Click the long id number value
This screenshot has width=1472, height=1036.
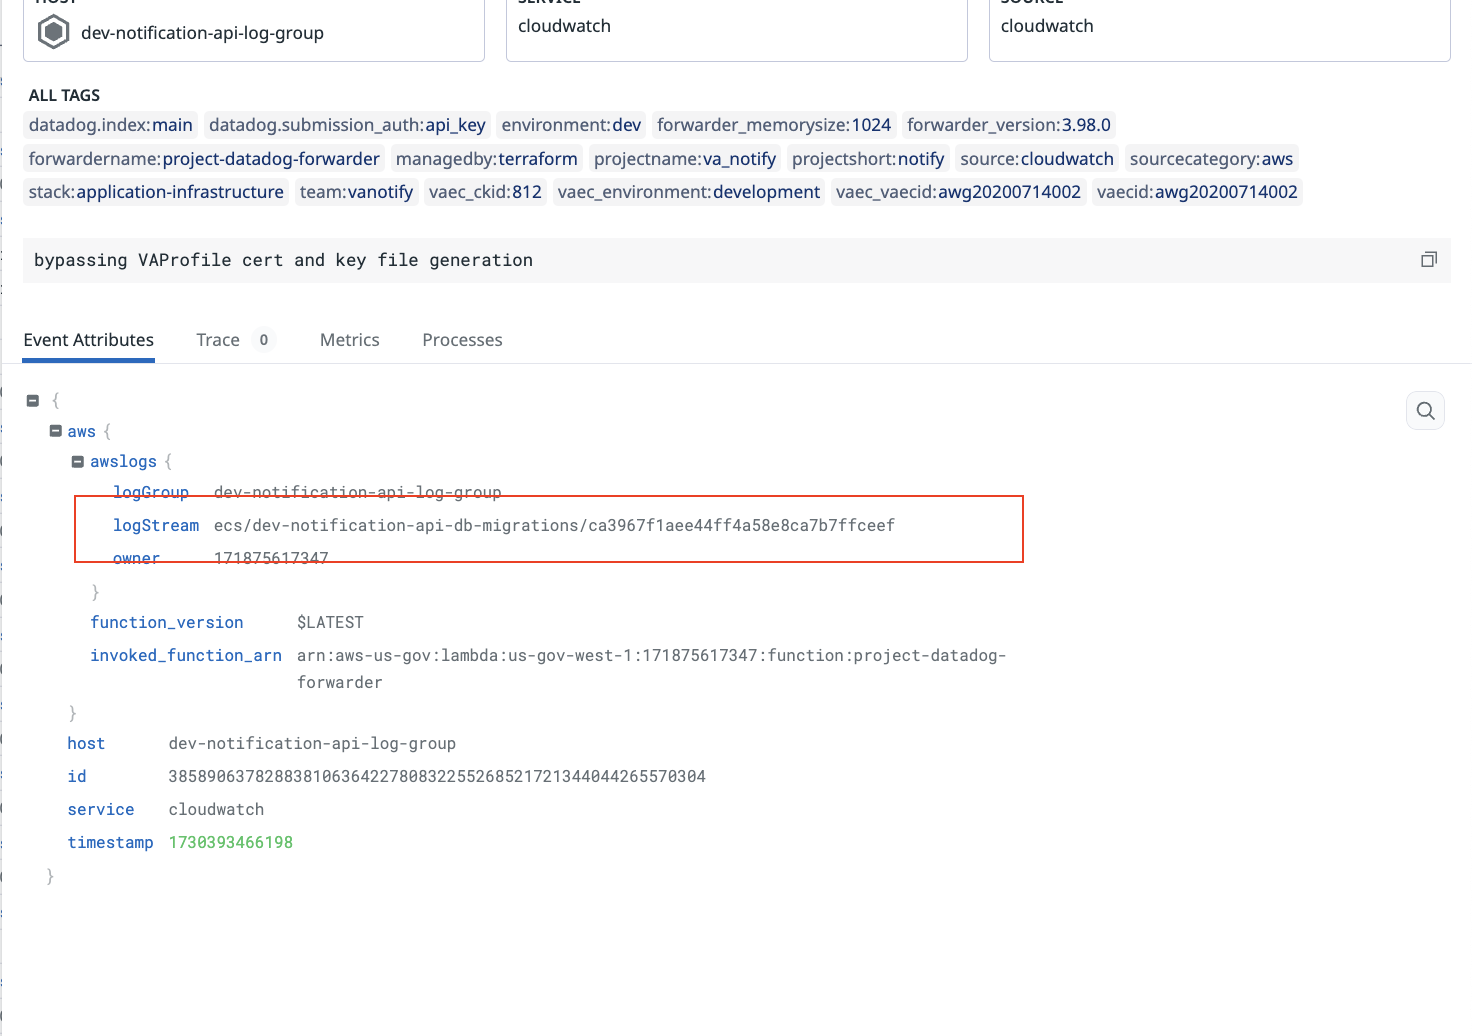click(x=437, y=777)
